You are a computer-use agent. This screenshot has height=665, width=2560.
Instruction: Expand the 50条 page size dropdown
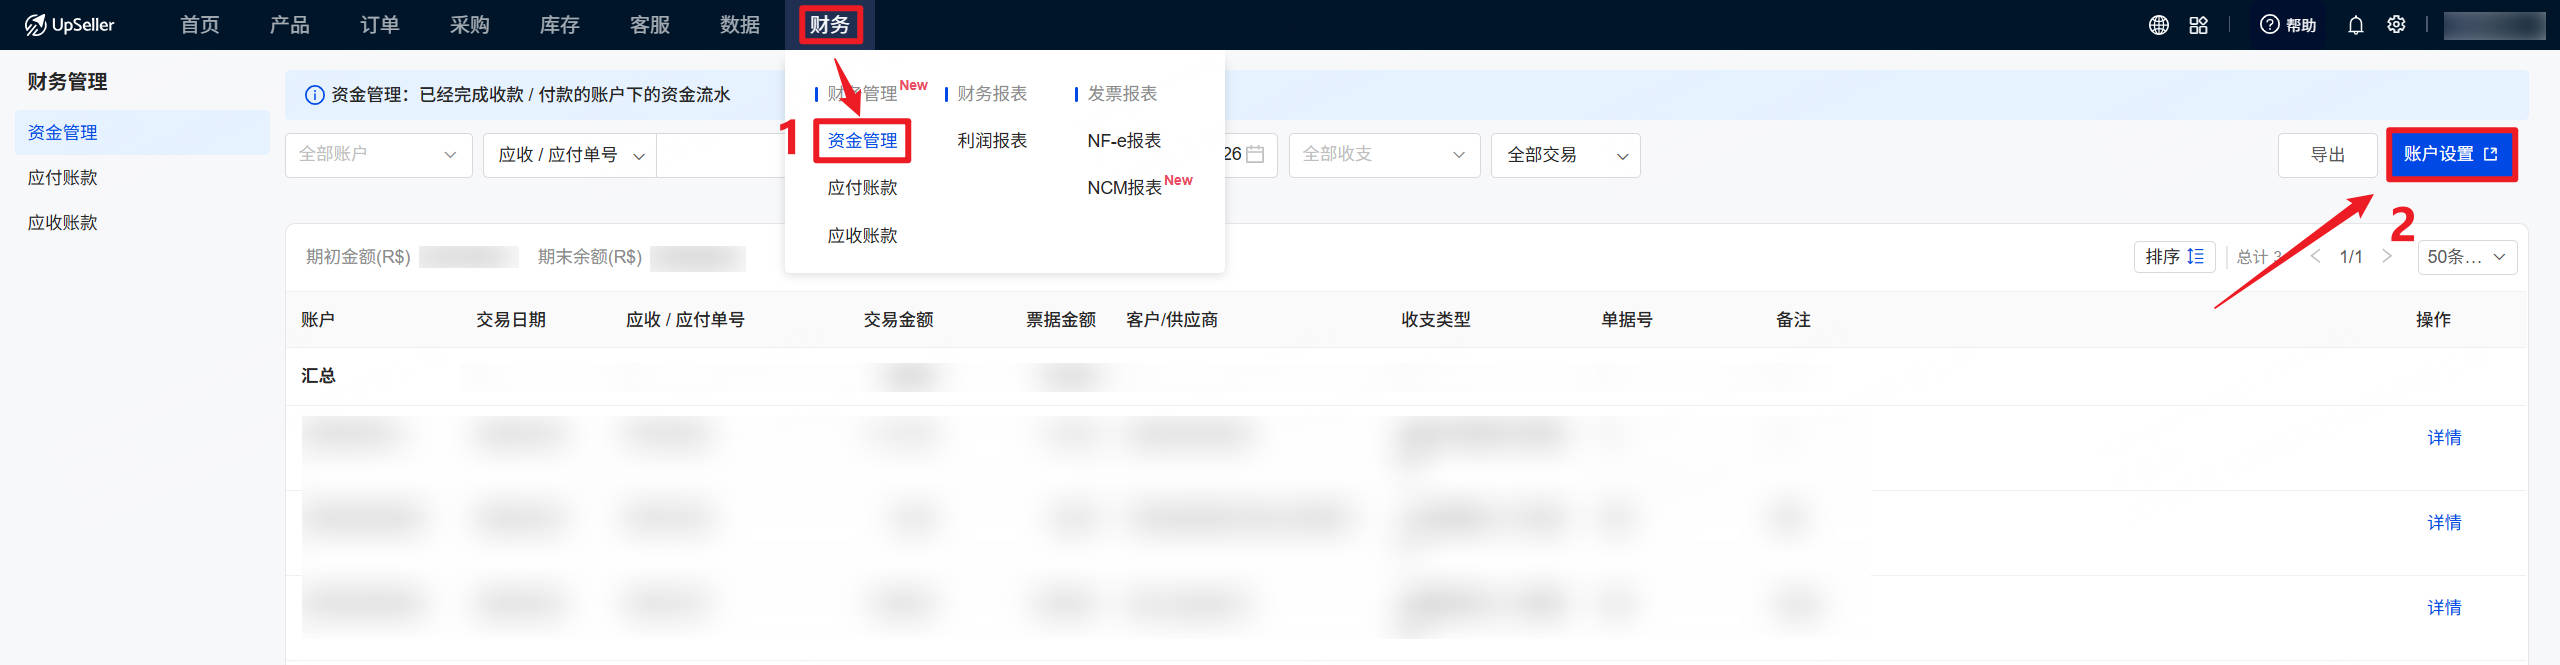click(2467, 257)
